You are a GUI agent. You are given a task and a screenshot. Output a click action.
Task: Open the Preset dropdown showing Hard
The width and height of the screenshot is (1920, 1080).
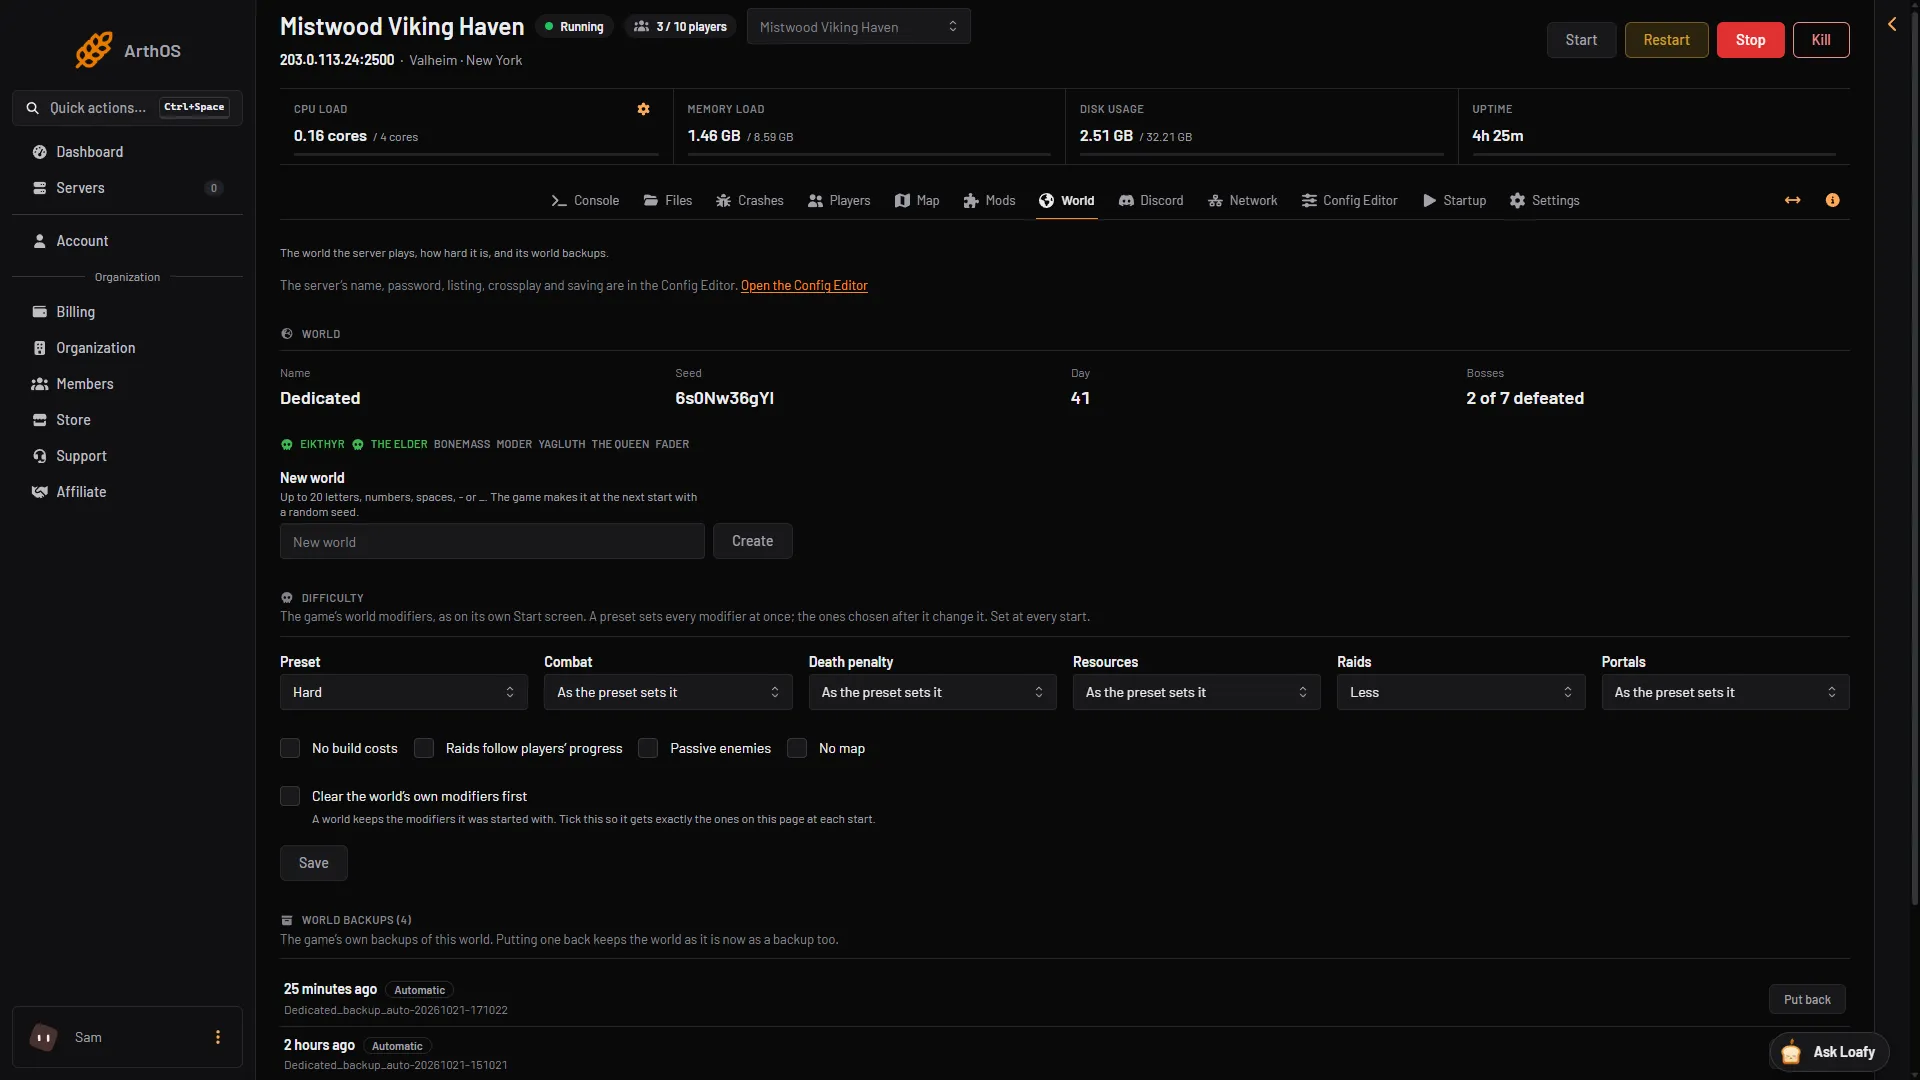[x=404, y=692]
